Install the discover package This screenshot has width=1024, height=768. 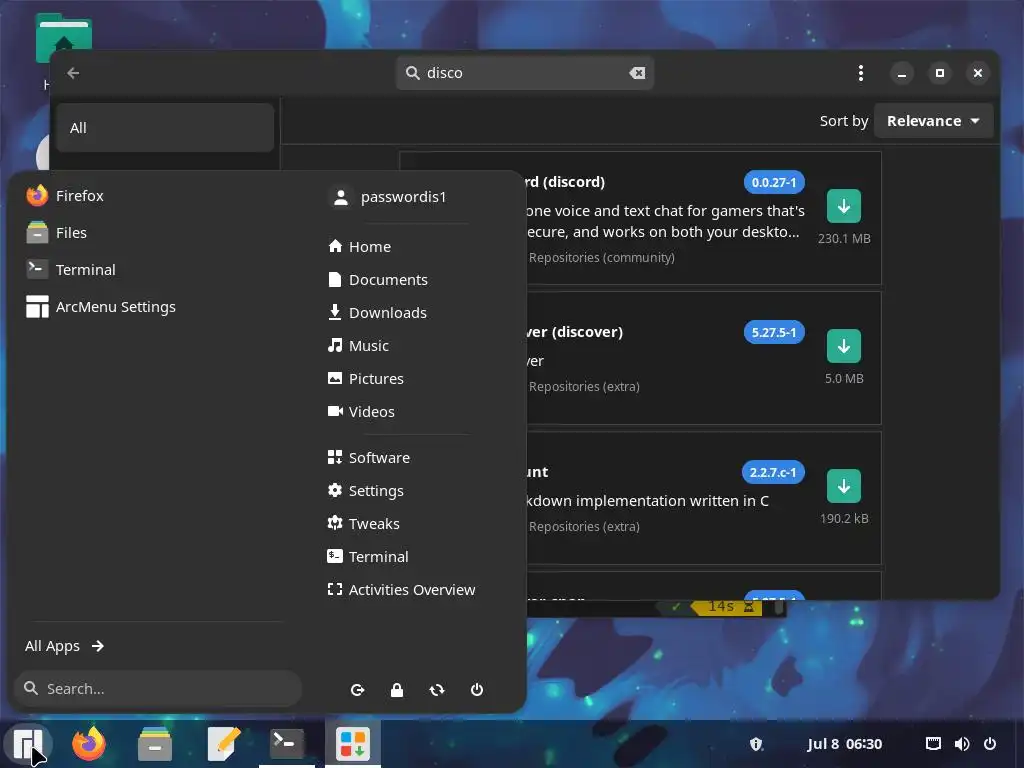[844, 346]
